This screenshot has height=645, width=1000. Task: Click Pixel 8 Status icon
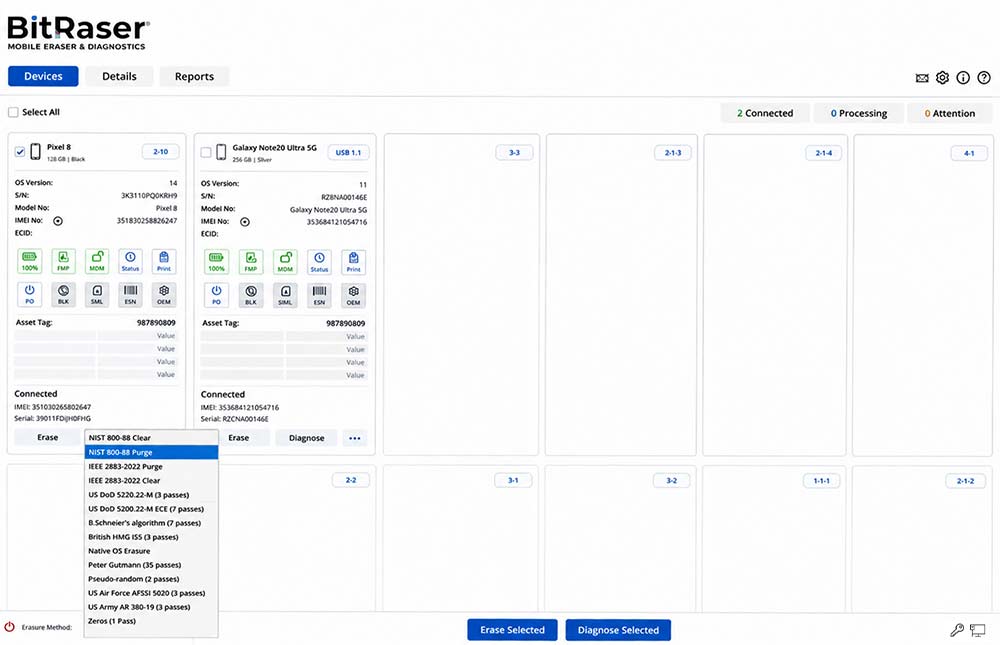point(130,261)
